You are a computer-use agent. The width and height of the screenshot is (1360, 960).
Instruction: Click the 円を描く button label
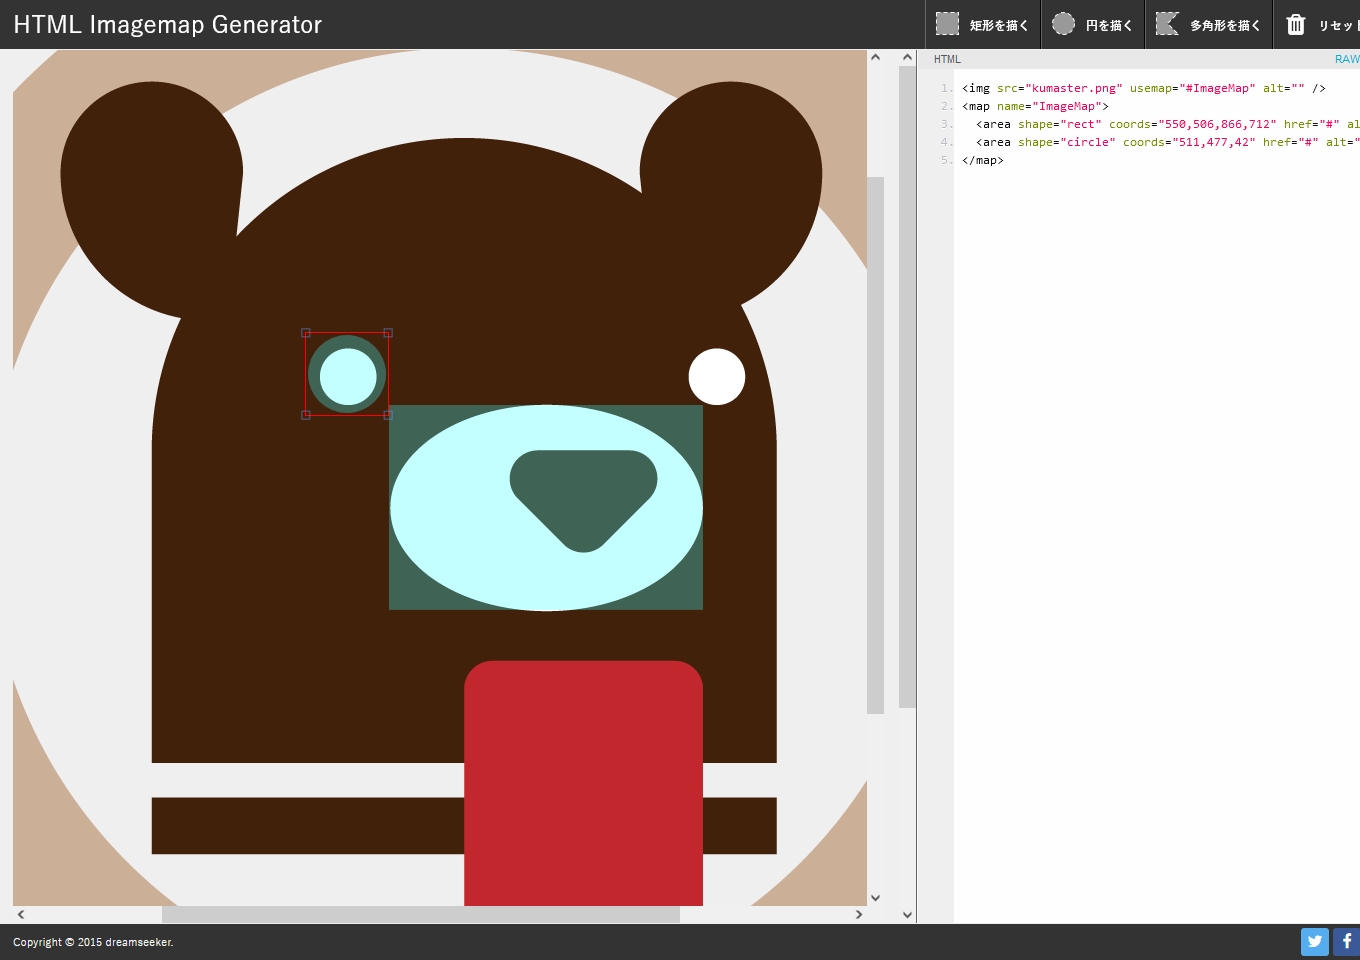(x=1109, y=26)
